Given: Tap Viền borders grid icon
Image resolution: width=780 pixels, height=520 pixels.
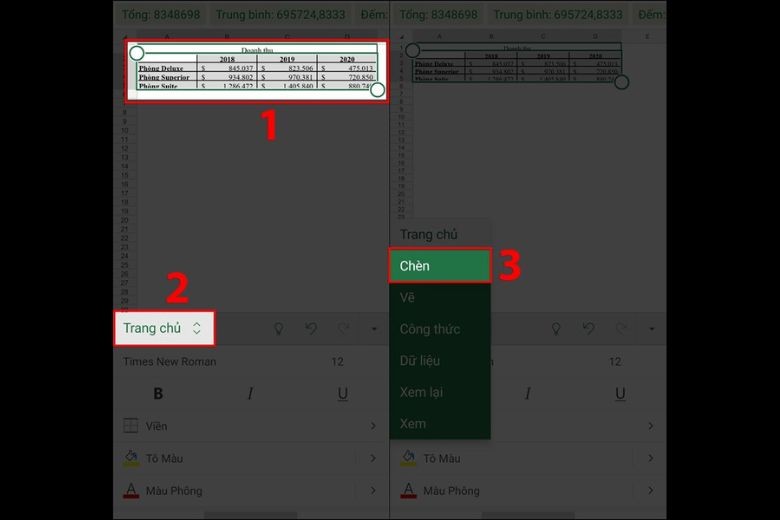Looking at the screenshot, I should click(x=130, y=425).
